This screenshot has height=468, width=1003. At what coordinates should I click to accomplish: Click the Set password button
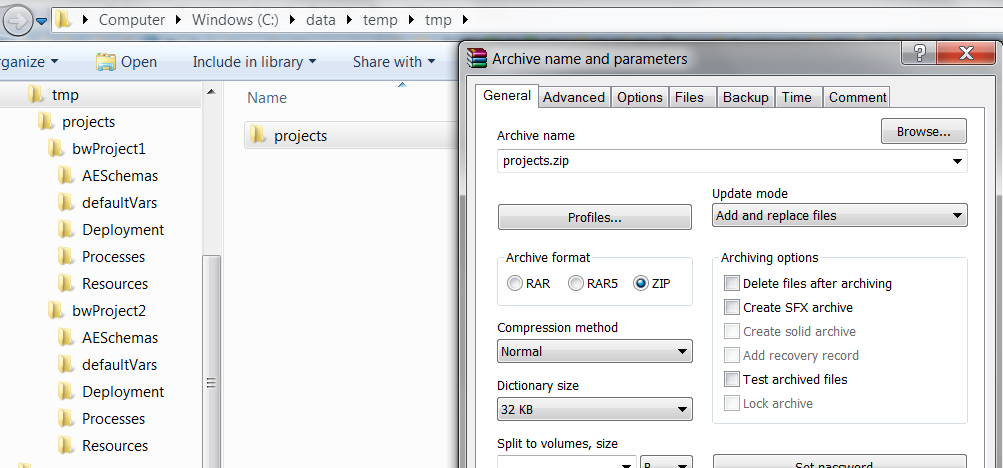coord(839,462)
